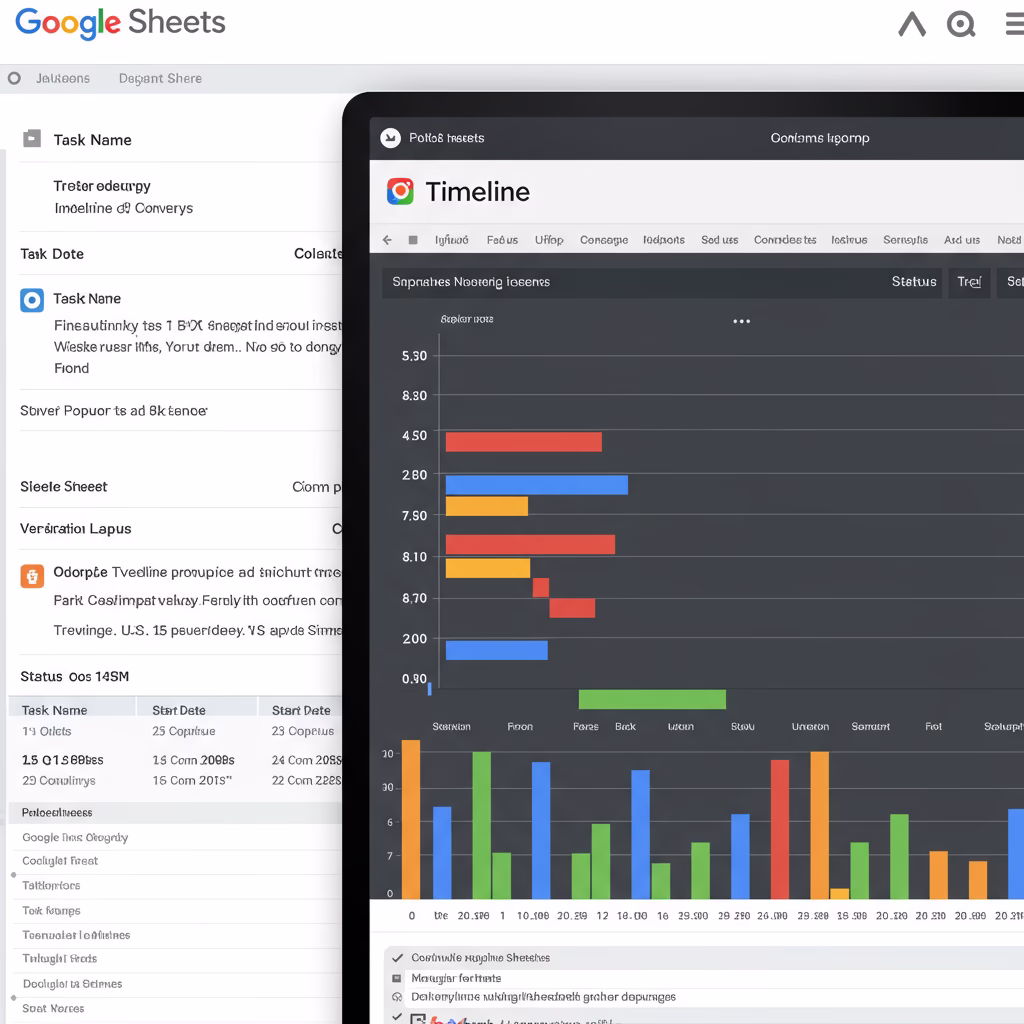
Task: Select the Ufiop tab
Action: click(549, 240)
